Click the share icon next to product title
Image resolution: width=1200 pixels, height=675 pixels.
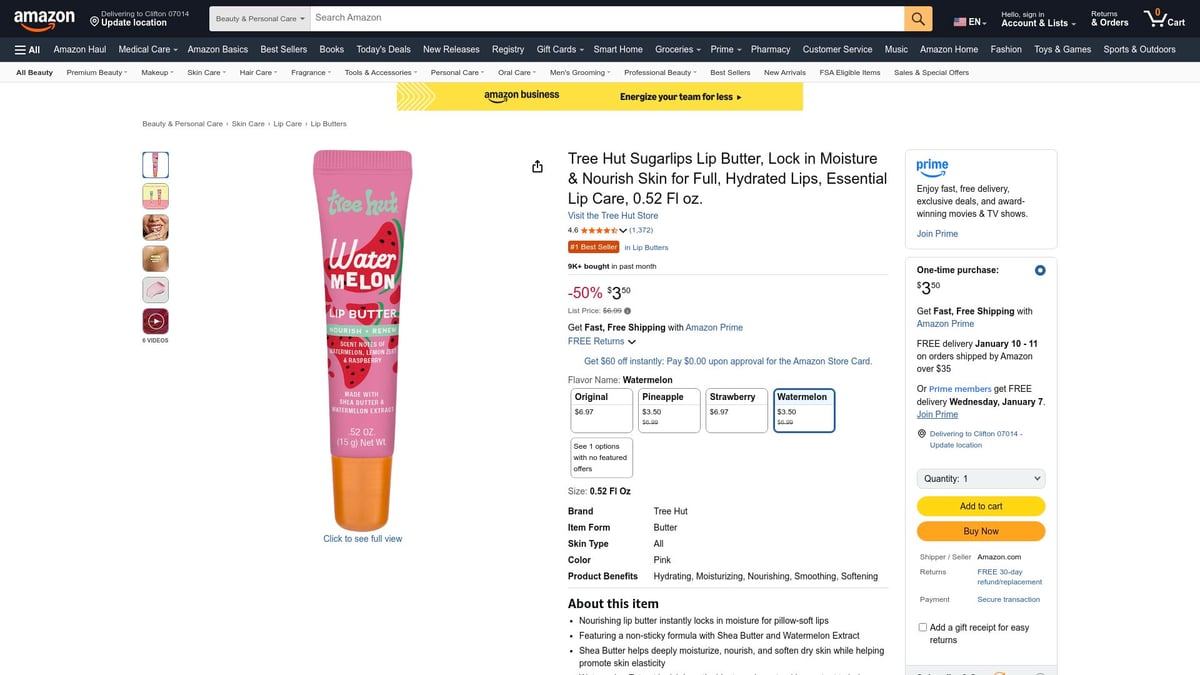537,166
